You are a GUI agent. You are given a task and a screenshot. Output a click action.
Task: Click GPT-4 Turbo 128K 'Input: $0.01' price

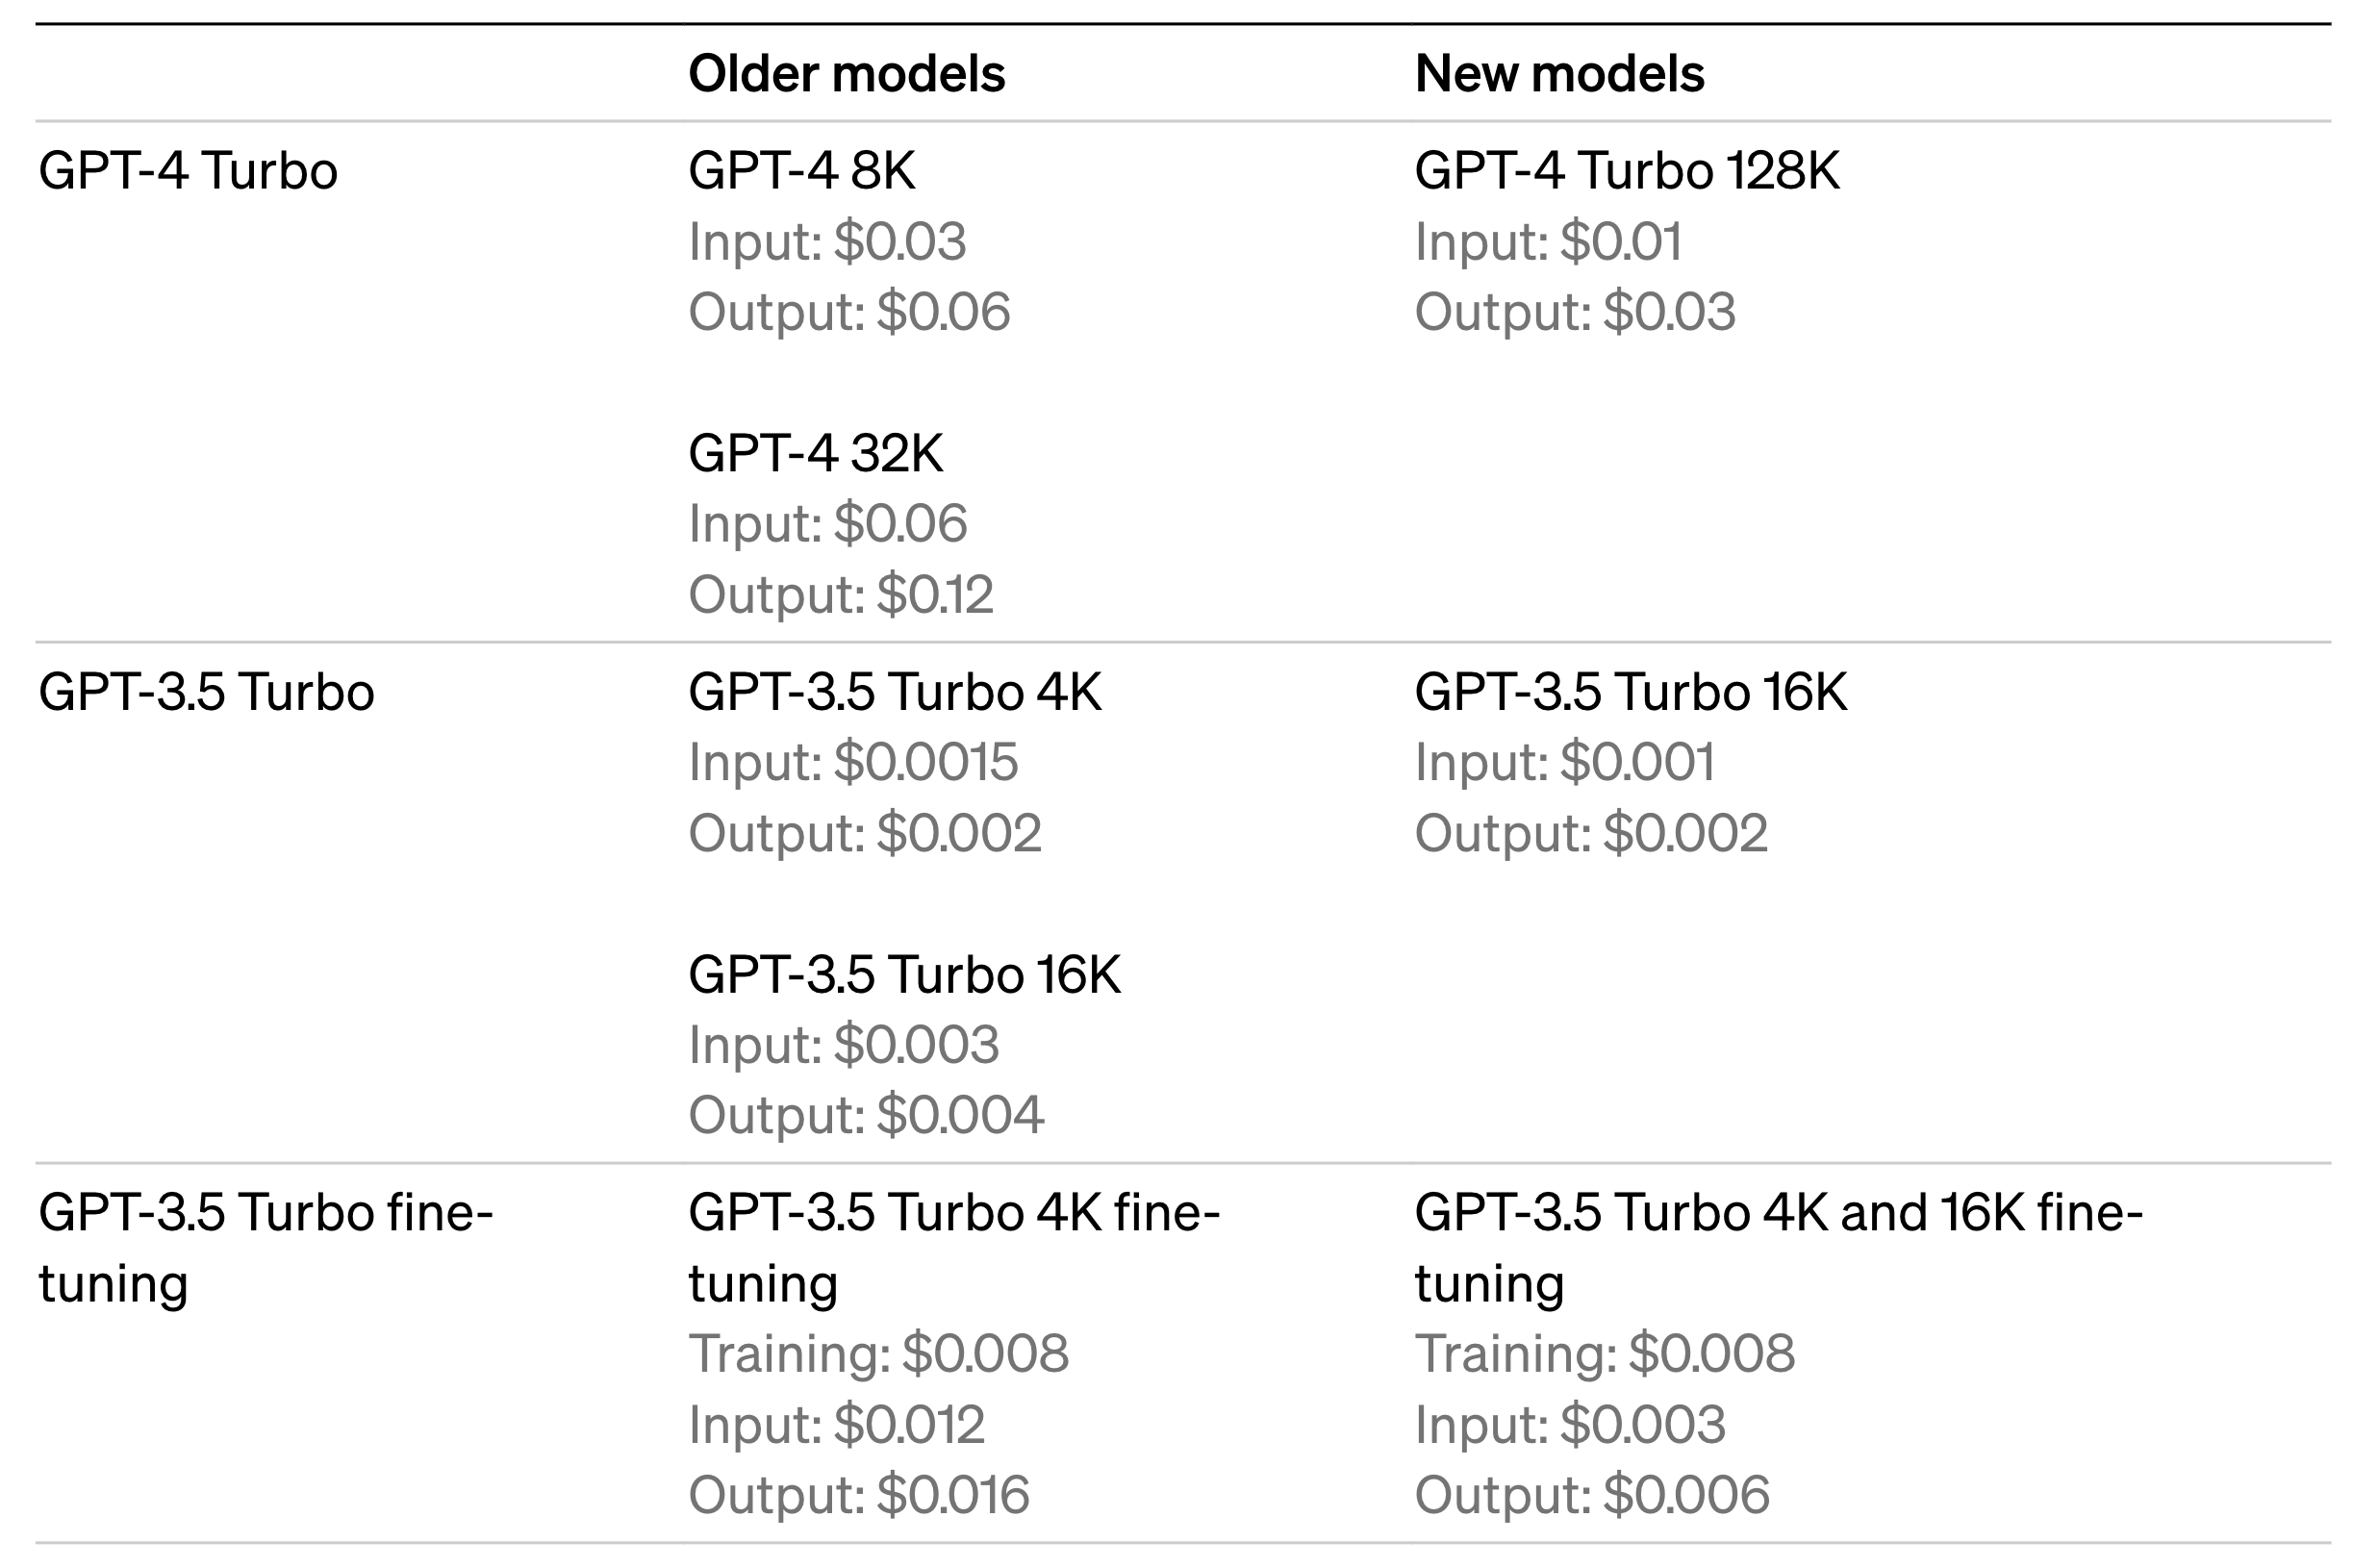click(1547, 241)
